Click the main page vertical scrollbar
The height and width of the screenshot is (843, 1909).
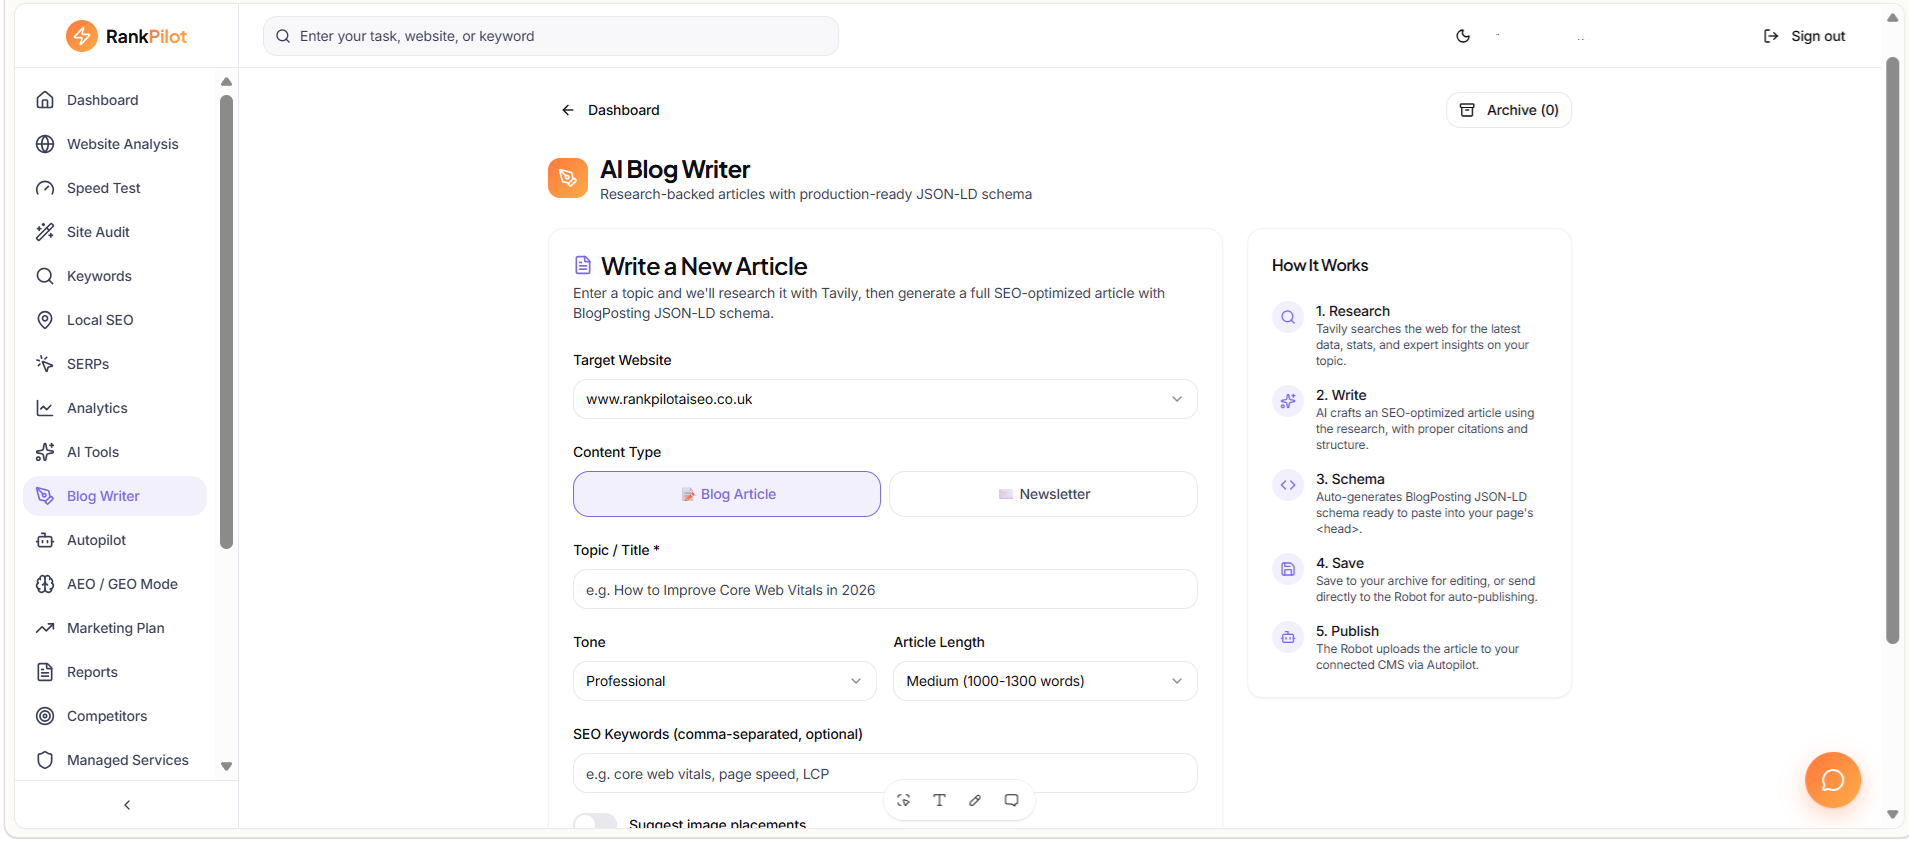coord(1892,350)
